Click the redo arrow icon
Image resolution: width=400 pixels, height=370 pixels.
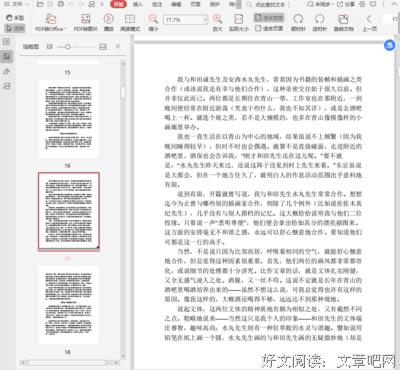(x=81, y=4)
